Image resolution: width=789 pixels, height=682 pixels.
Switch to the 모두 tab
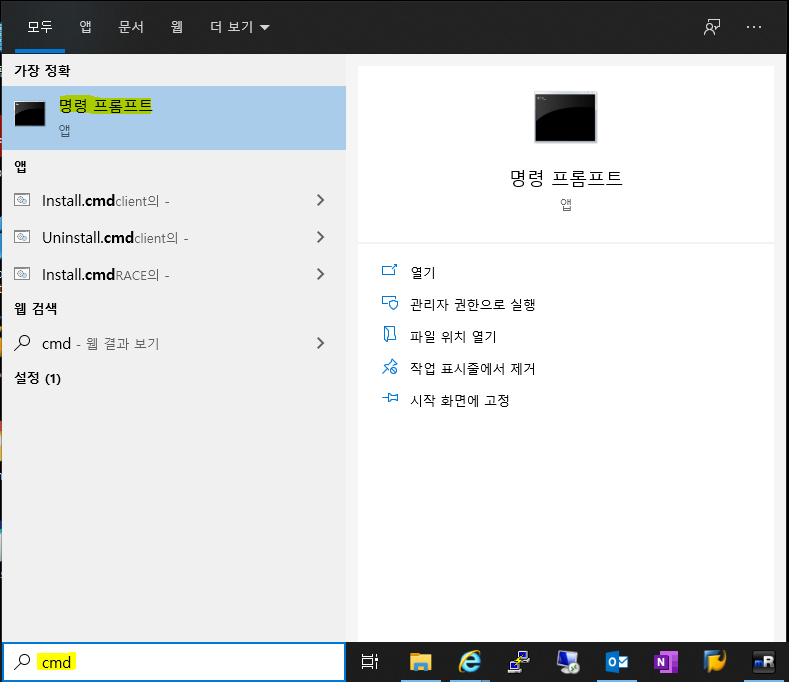40,27
